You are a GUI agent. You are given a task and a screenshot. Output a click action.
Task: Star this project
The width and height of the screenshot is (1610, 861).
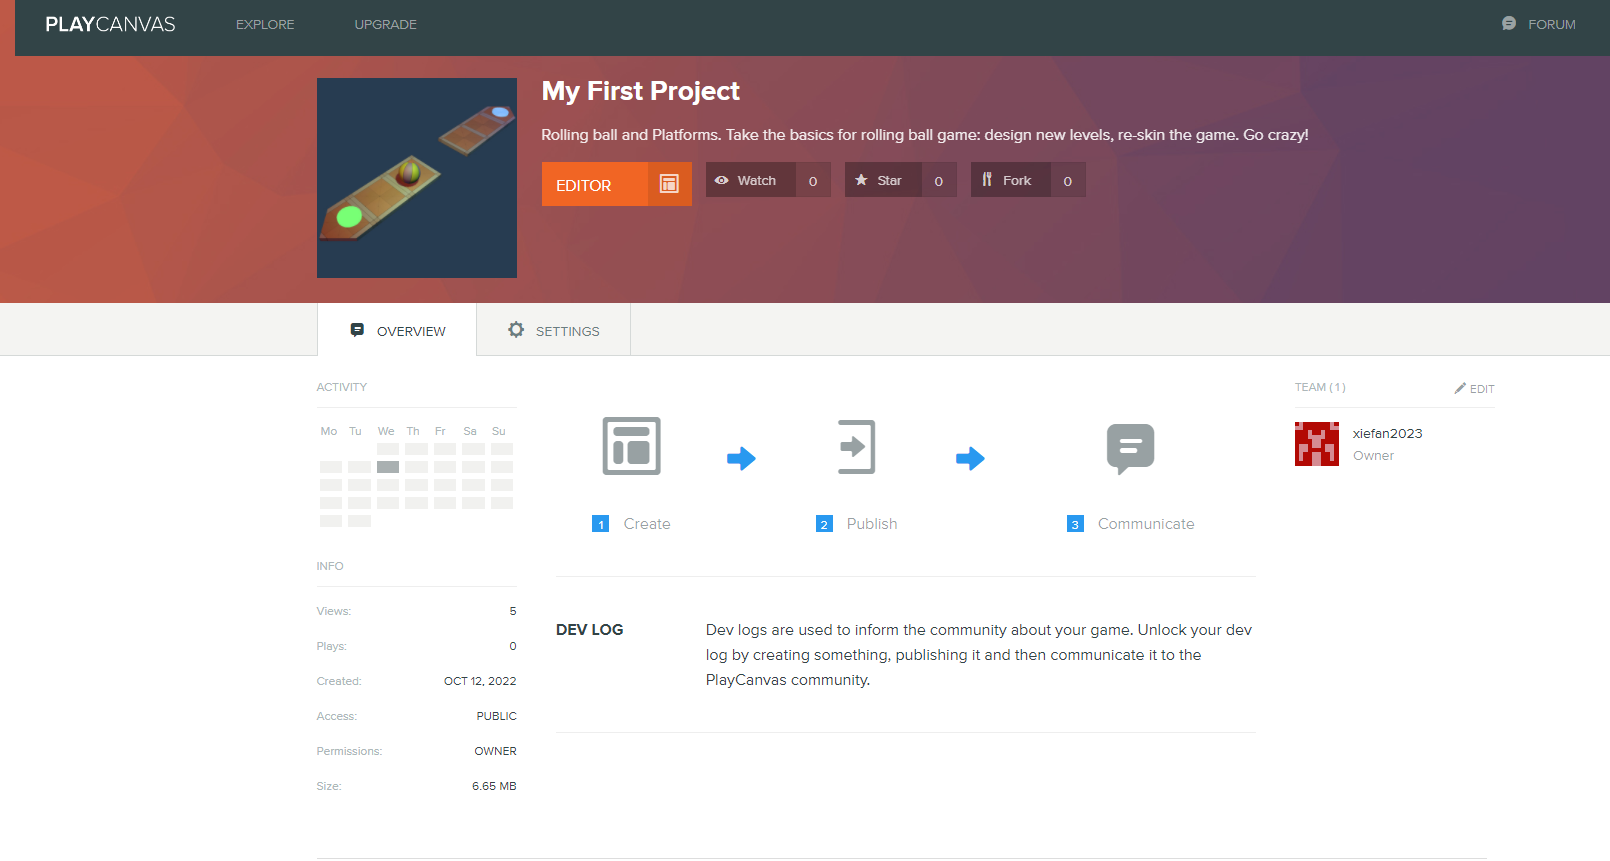tap(883, 180)
